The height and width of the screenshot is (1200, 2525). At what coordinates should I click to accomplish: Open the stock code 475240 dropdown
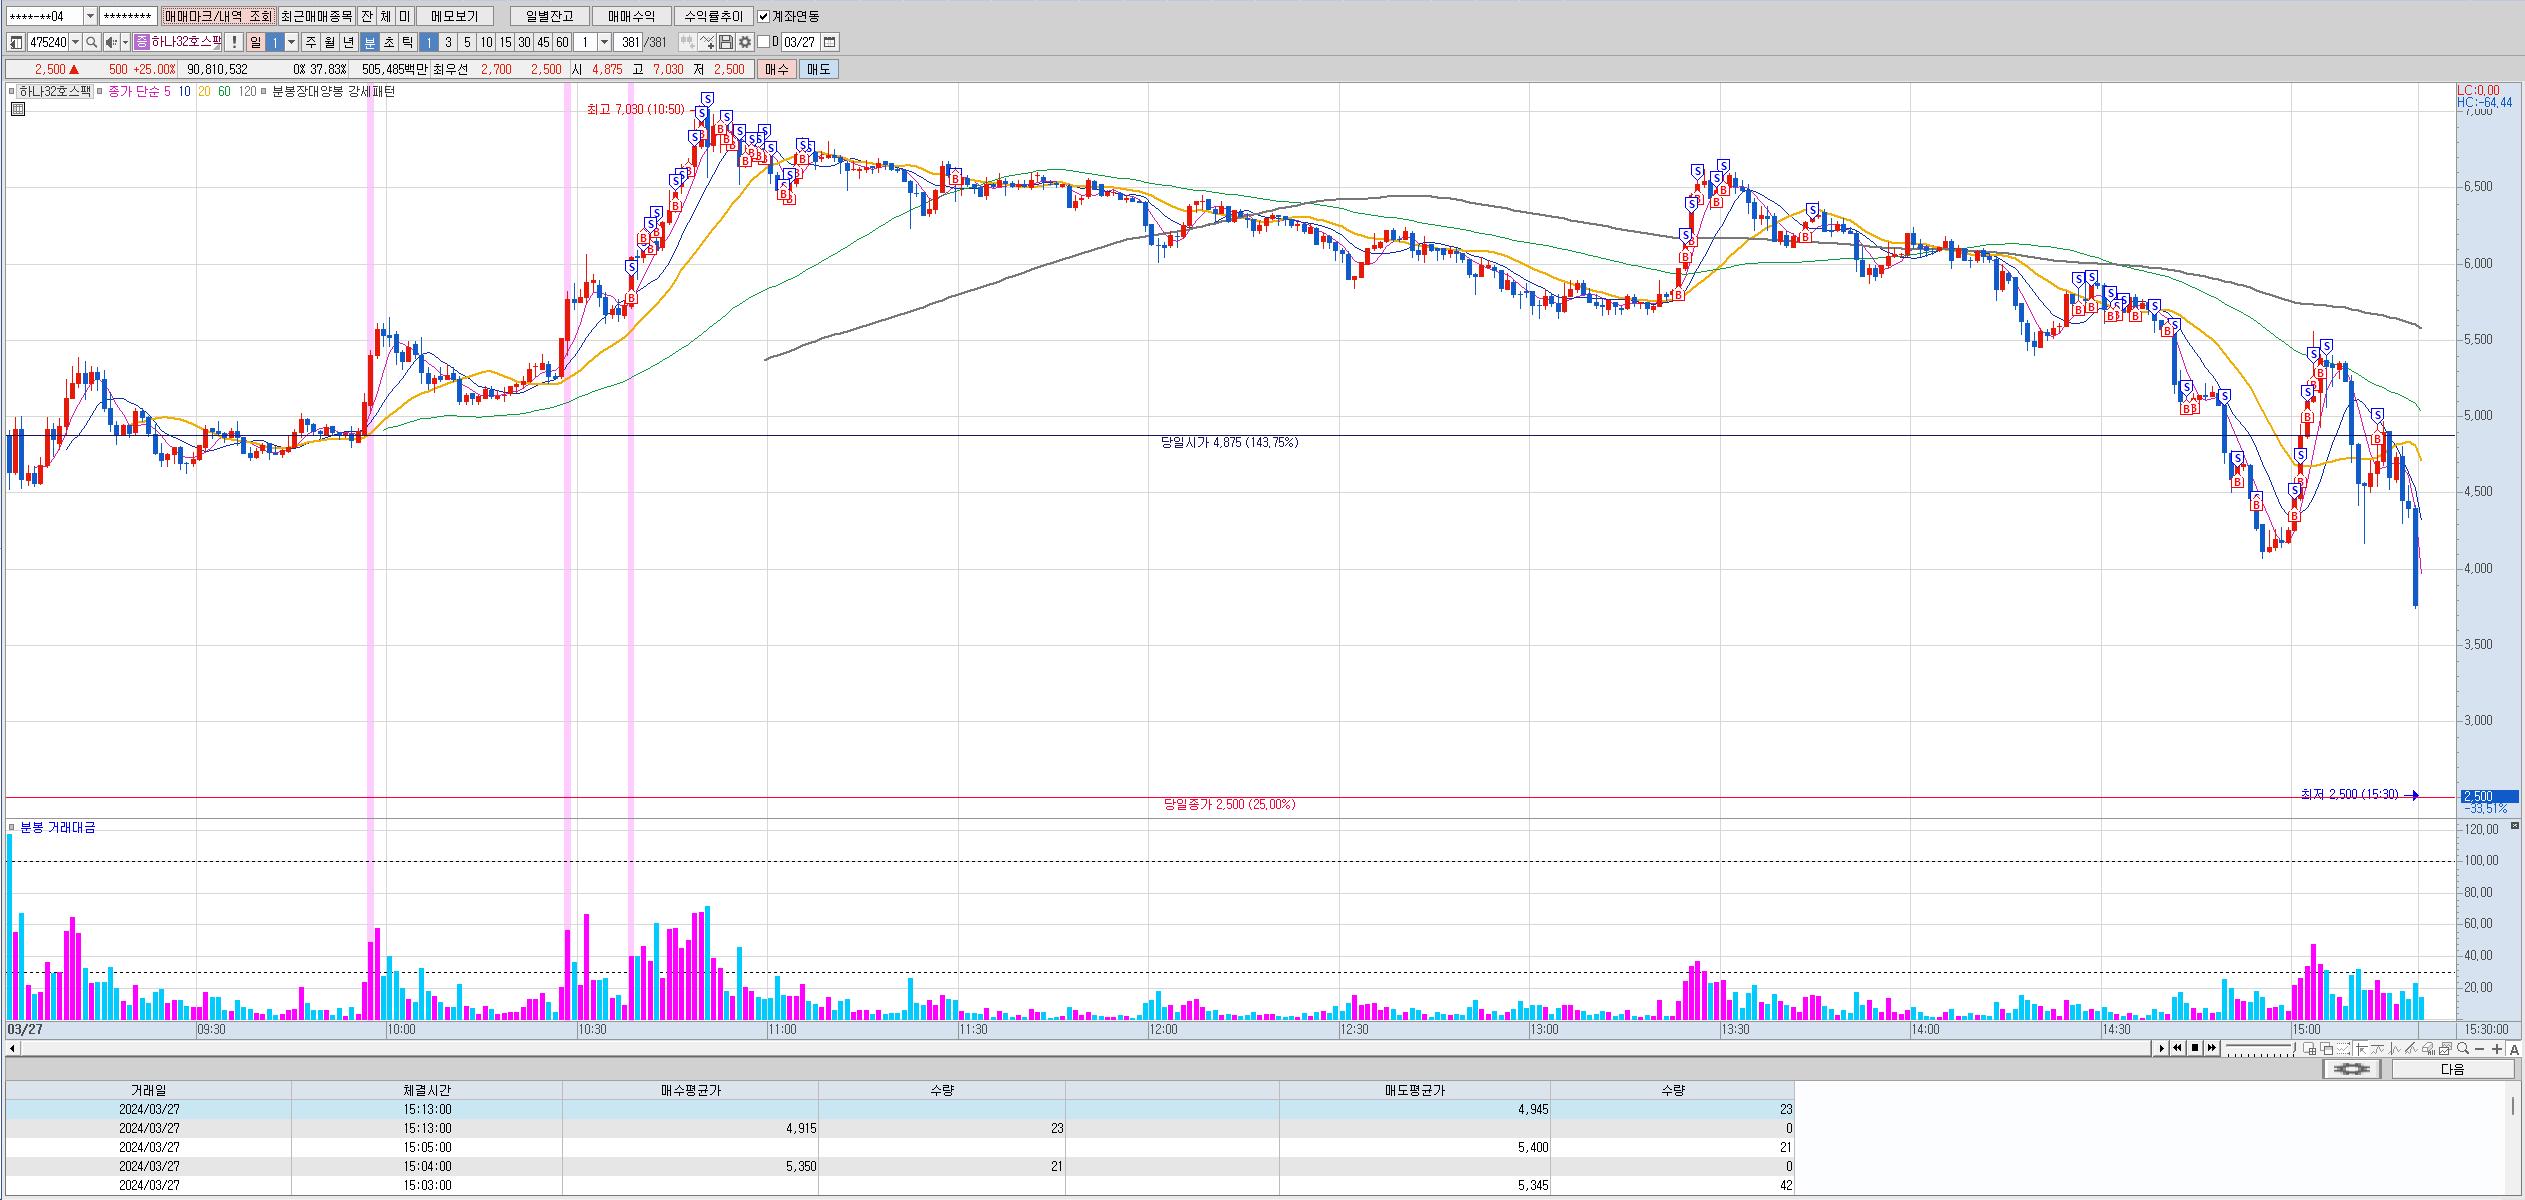(76, 42)
